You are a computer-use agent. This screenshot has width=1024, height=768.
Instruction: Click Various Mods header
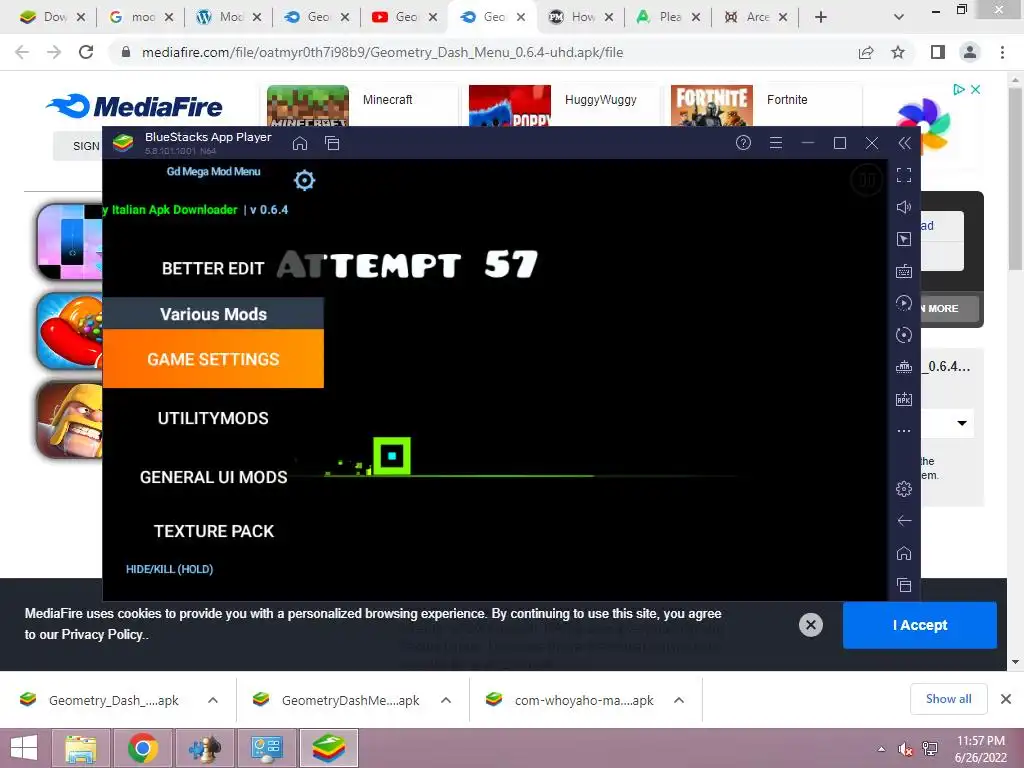coord(213,313)
